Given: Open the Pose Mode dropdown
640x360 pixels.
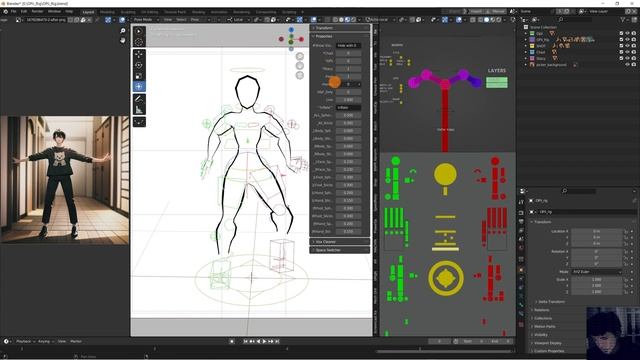Looking at the screenshot, I should 145,20.
